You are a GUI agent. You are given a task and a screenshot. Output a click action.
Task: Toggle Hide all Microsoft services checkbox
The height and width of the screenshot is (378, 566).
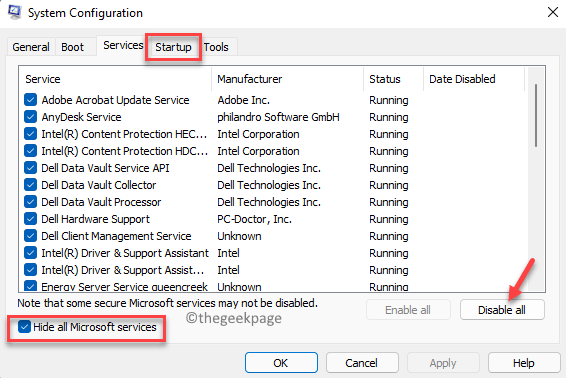(x=24, y=327)
